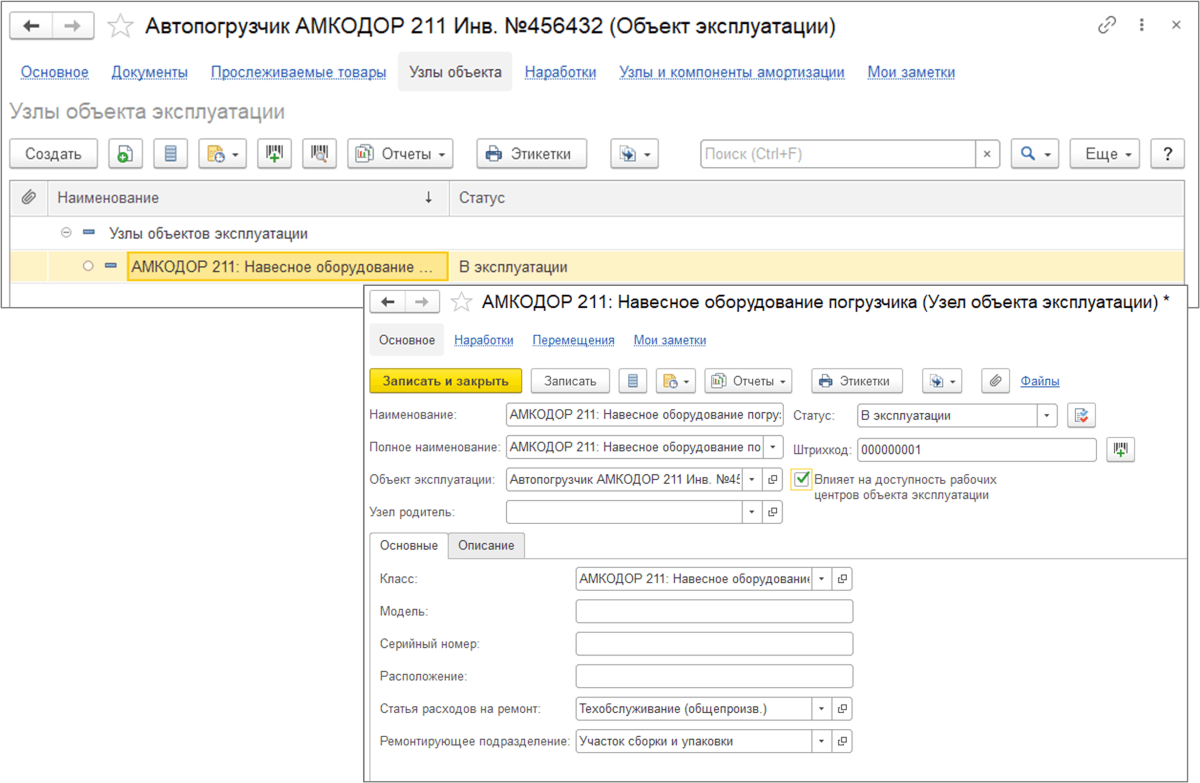Click into the Серийный номер input field
Viewport: 1200px width, 783px height.
tap(714, 644)
